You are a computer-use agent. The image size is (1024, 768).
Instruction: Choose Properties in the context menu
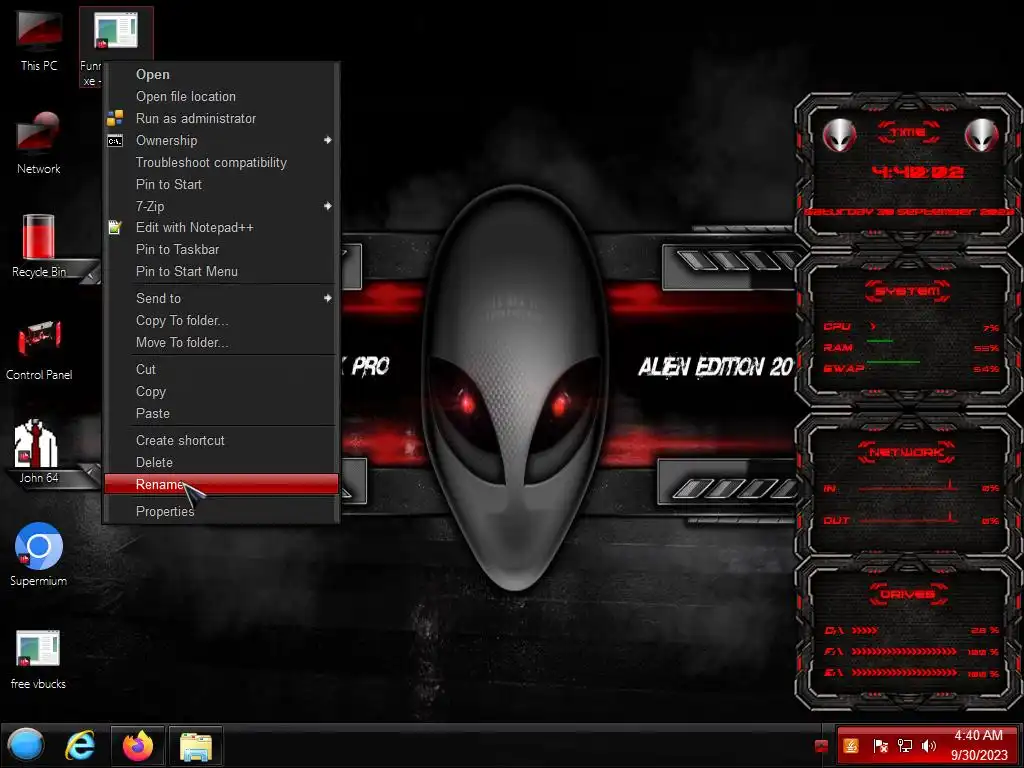tap(221, 511)
